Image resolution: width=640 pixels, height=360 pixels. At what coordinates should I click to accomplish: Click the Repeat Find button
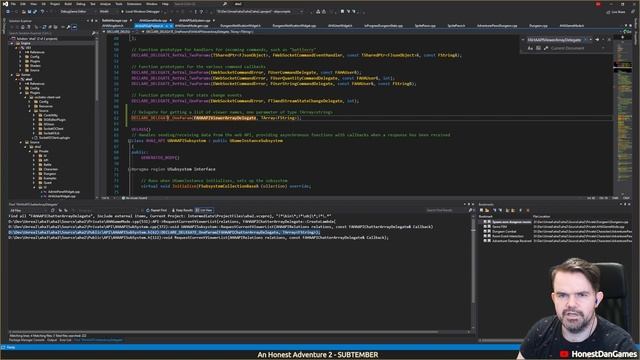(156, 211)
